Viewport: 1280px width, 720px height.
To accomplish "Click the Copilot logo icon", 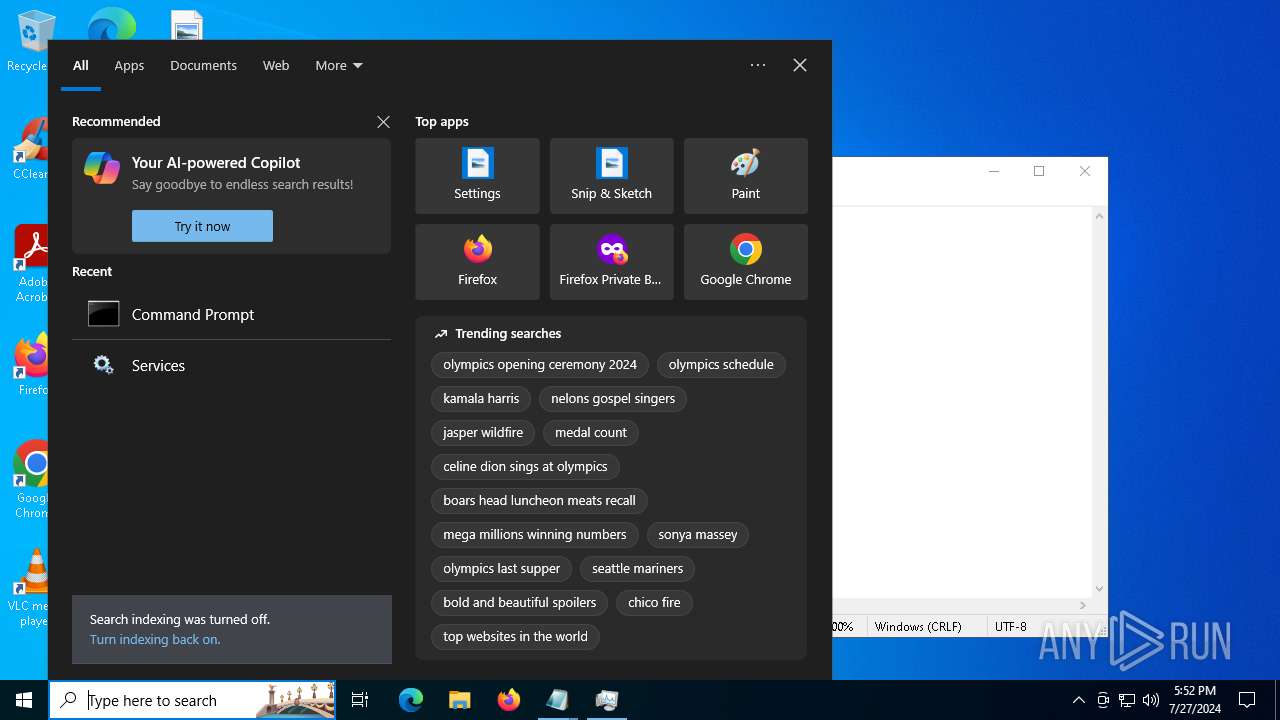I will [102, 168].
